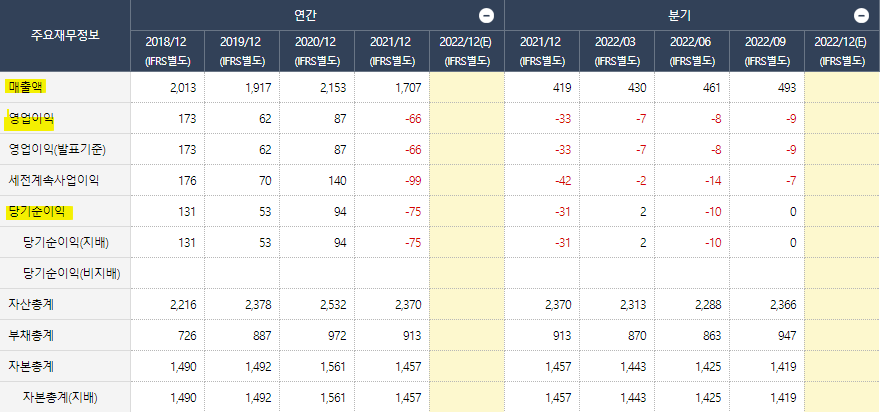Select 부채총계 value 947 for 2022/09
This screenshot has height=412, width=881.
[x=787, y=336]
